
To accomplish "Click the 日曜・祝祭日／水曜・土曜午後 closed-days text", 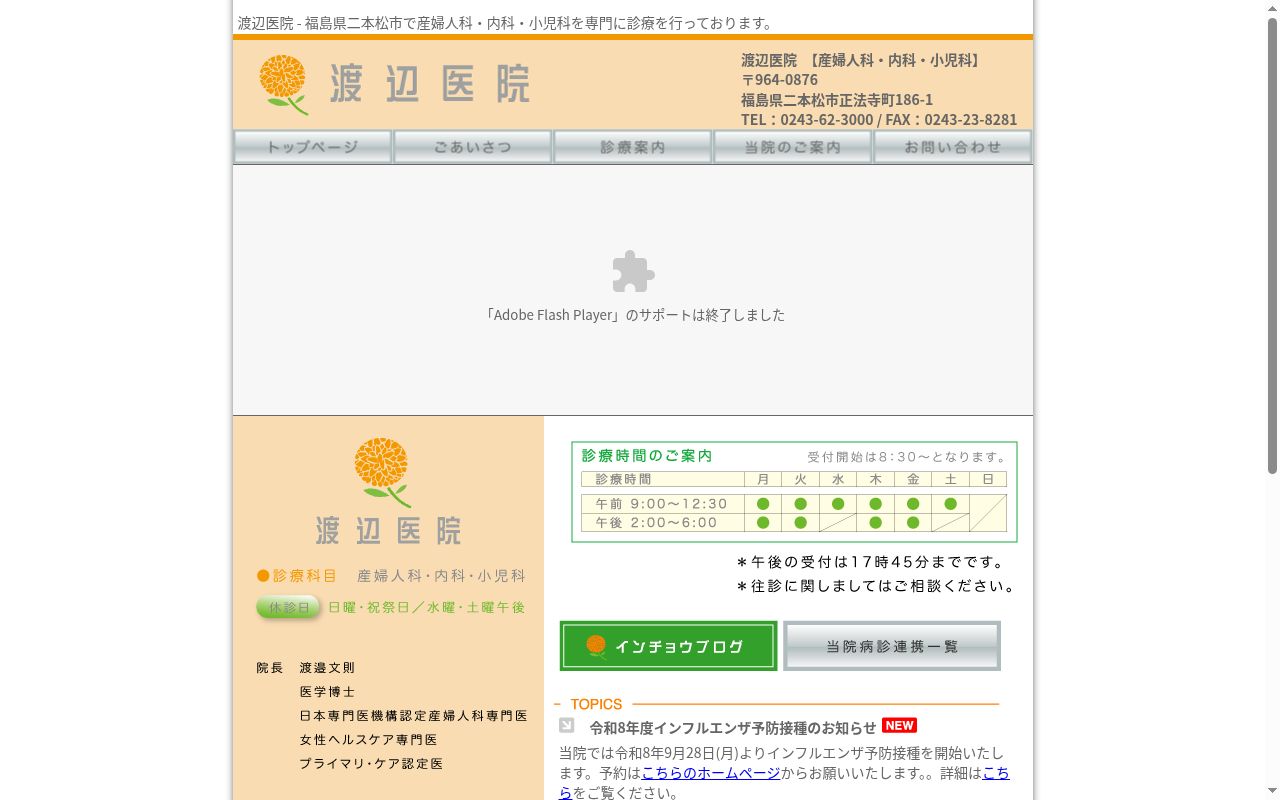I will [x=427, y=607].
